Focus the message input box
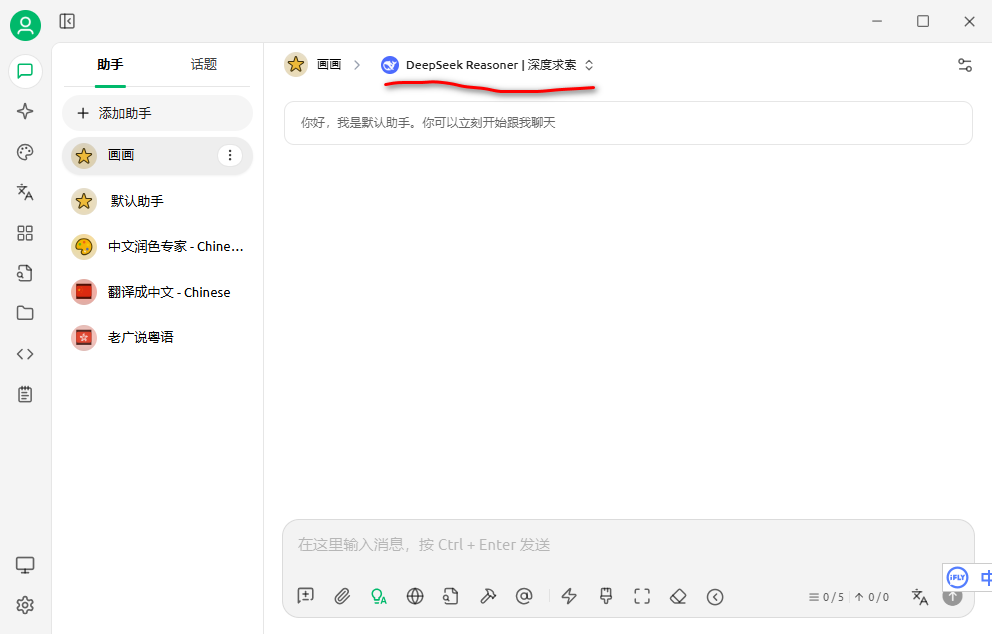This screenshot has height=634, width=992. pos(628,545)
